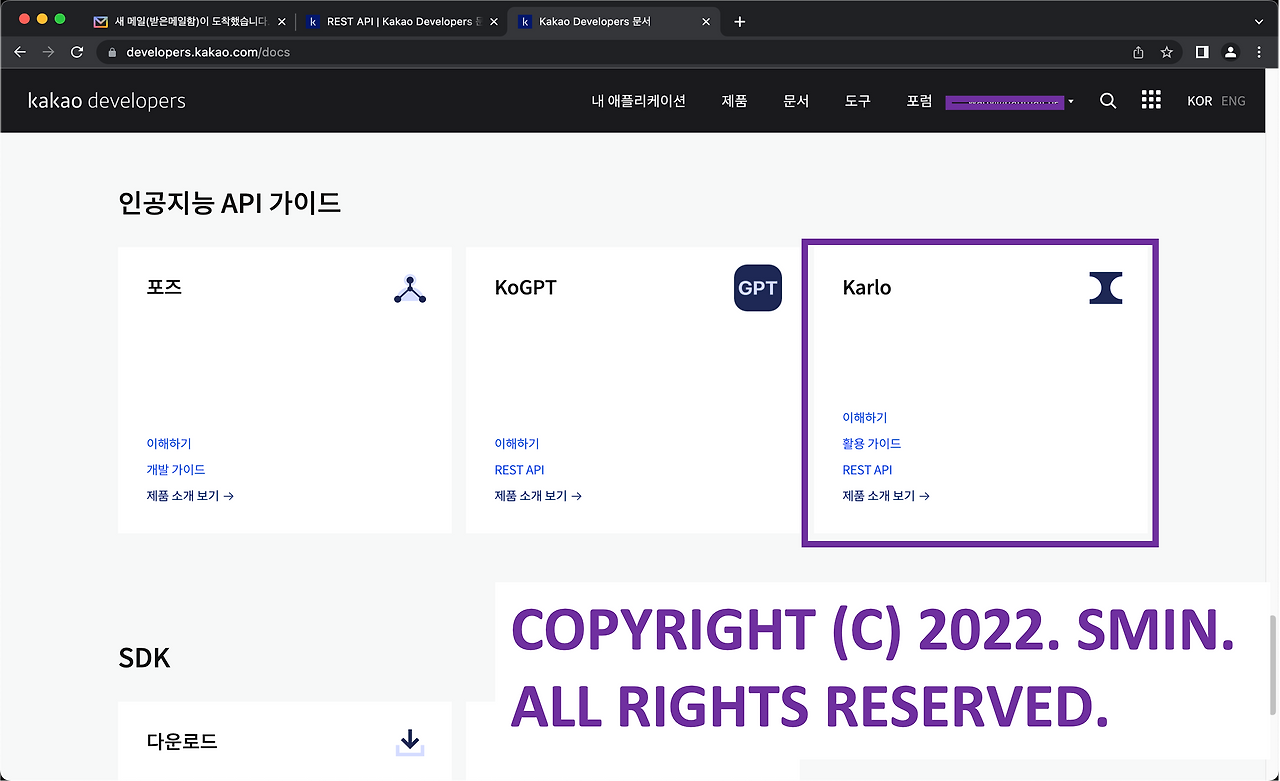Expand the account dropdown arrow
Viewport: 1280px width, 781px height.
coord(1071,102)
